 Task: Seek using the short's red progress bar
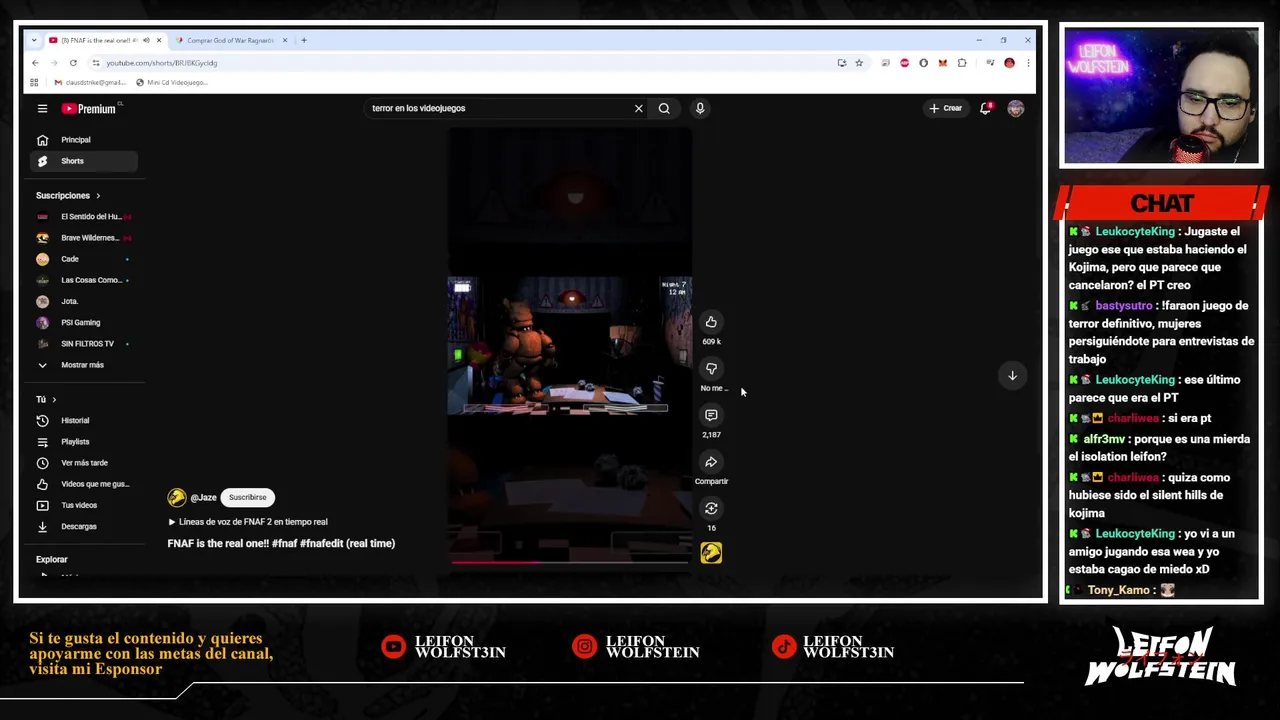pos(570,562)
